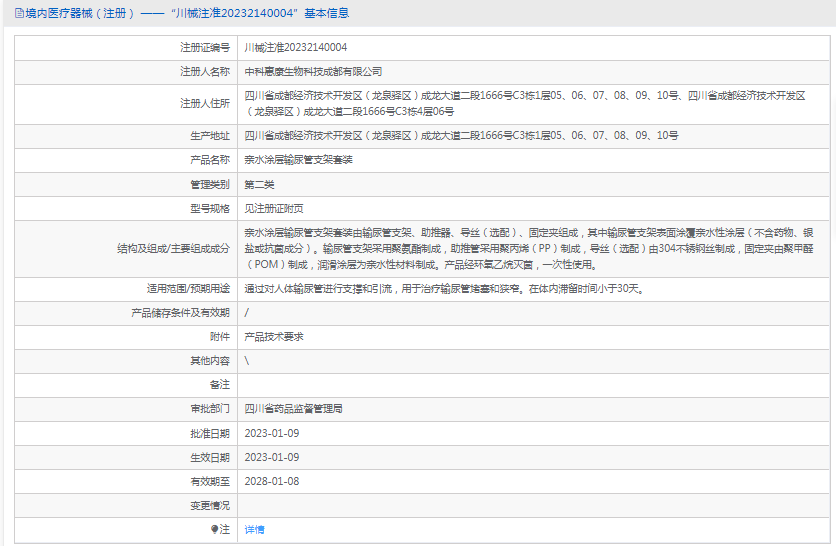Click the 有效期至 label
This screenshot has height=546, width=836.
210,481
